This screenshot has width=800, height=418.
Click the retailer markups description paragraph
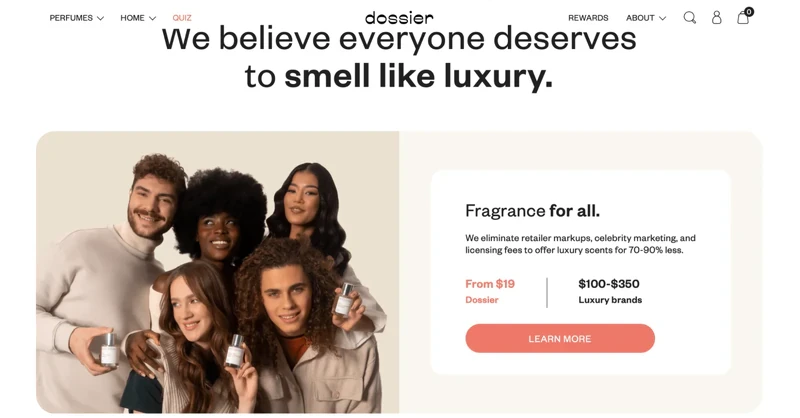click(x=580, y=244)
